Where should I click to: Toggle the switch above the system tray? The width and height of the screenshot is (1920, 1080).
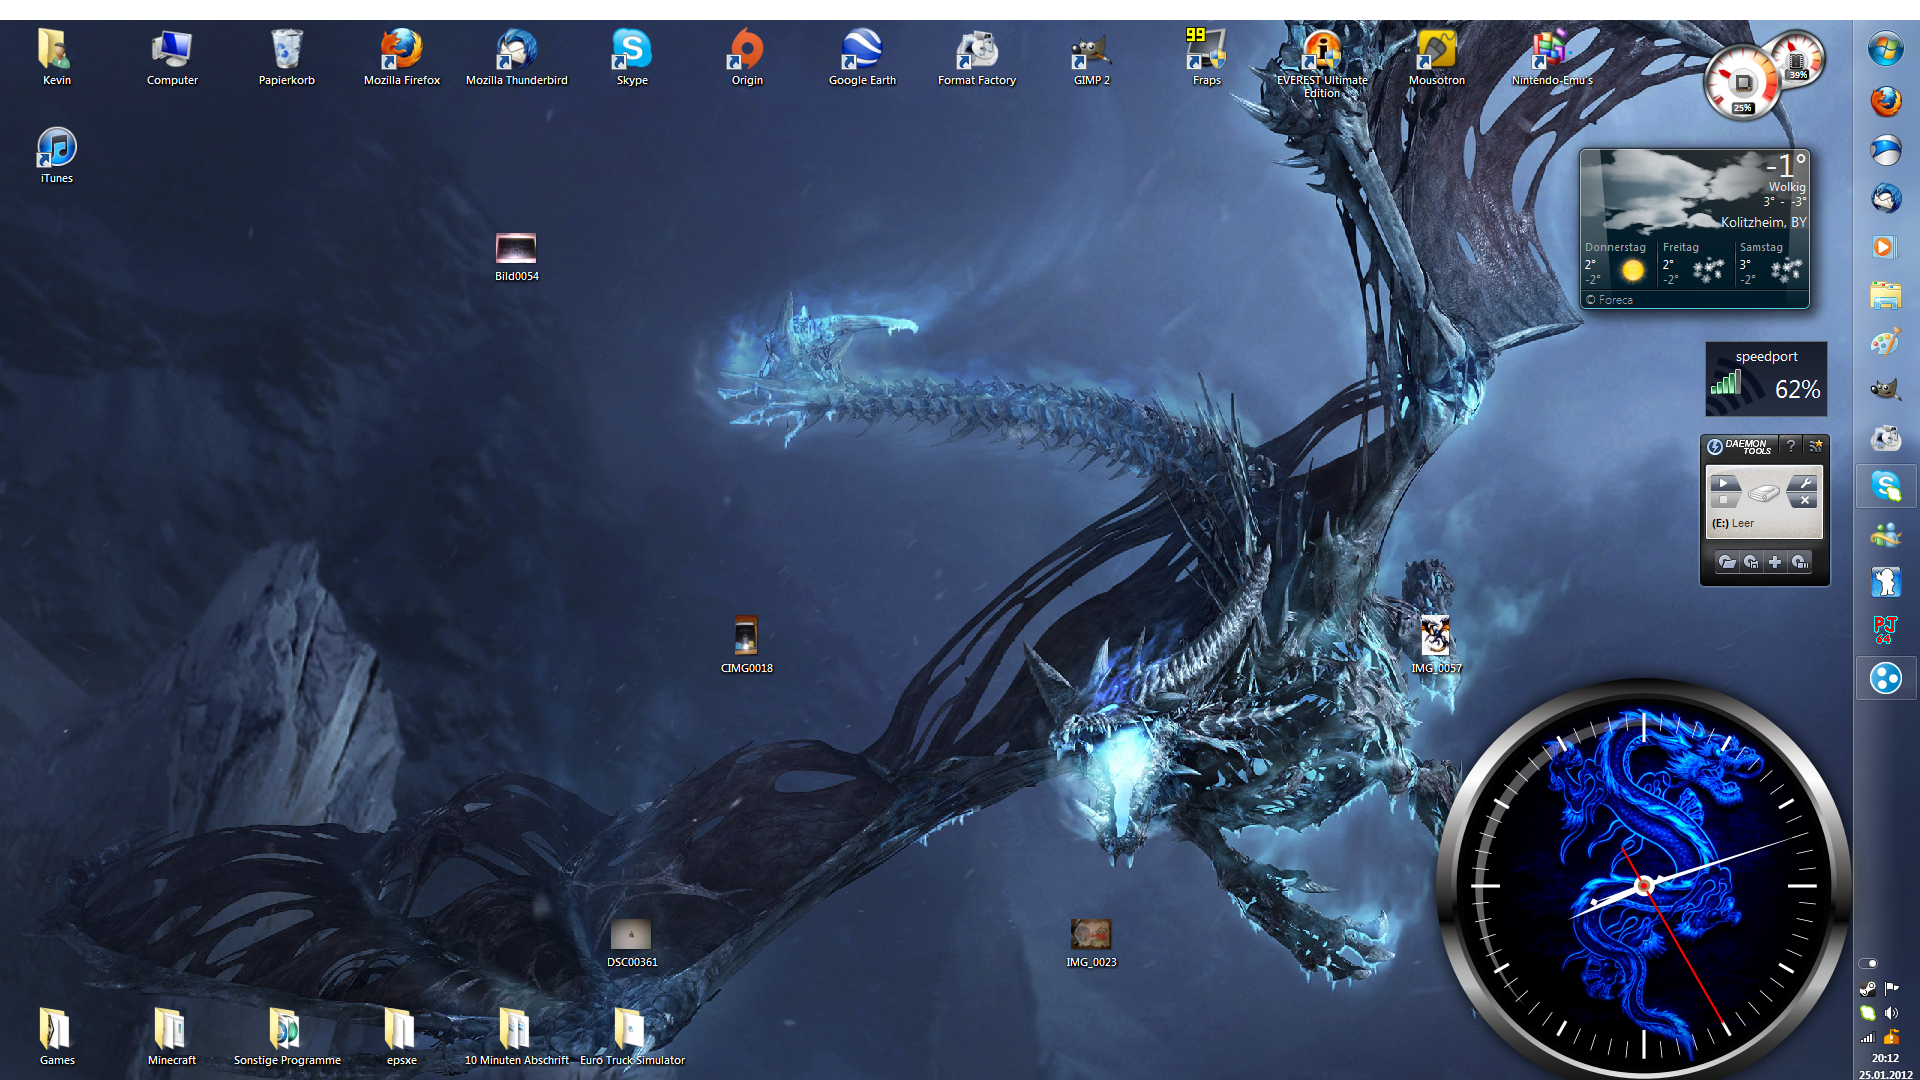(x=1868, y=963)
